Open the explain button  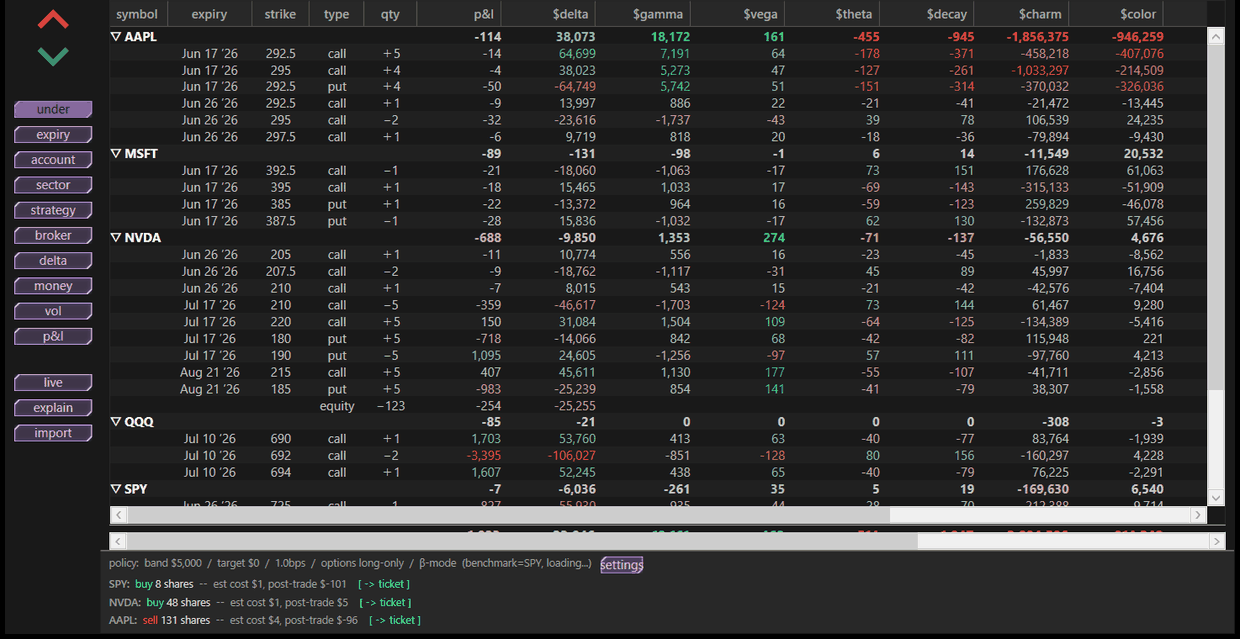pos(53,407)
